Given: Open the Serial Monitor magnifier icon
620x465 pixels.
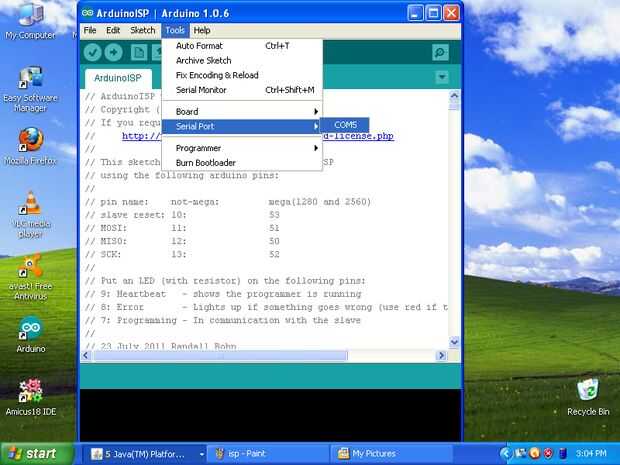Looking at the screenshot, I should click(x=440, y=52).
